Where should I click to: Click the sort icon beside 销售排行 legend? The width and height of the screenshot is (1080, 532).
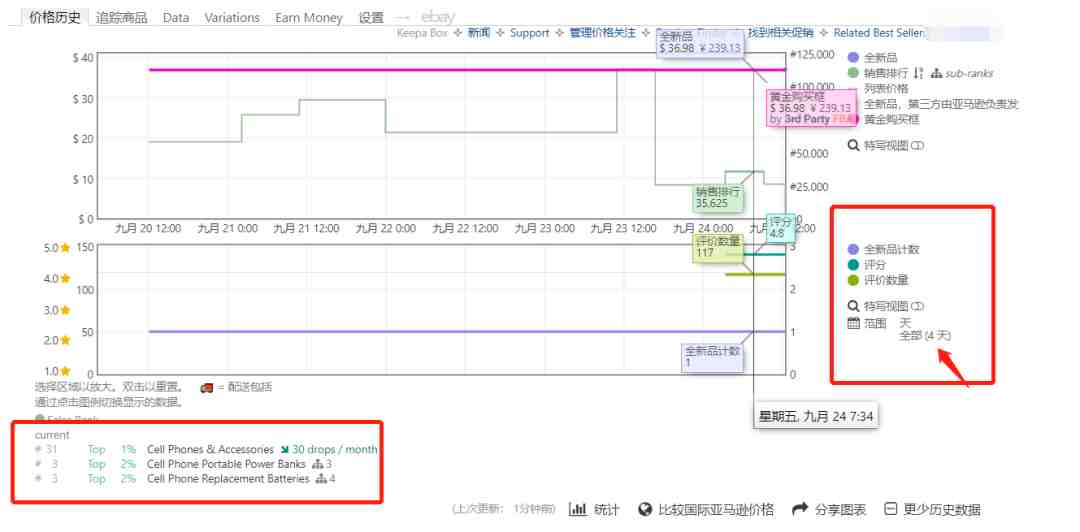918,73
